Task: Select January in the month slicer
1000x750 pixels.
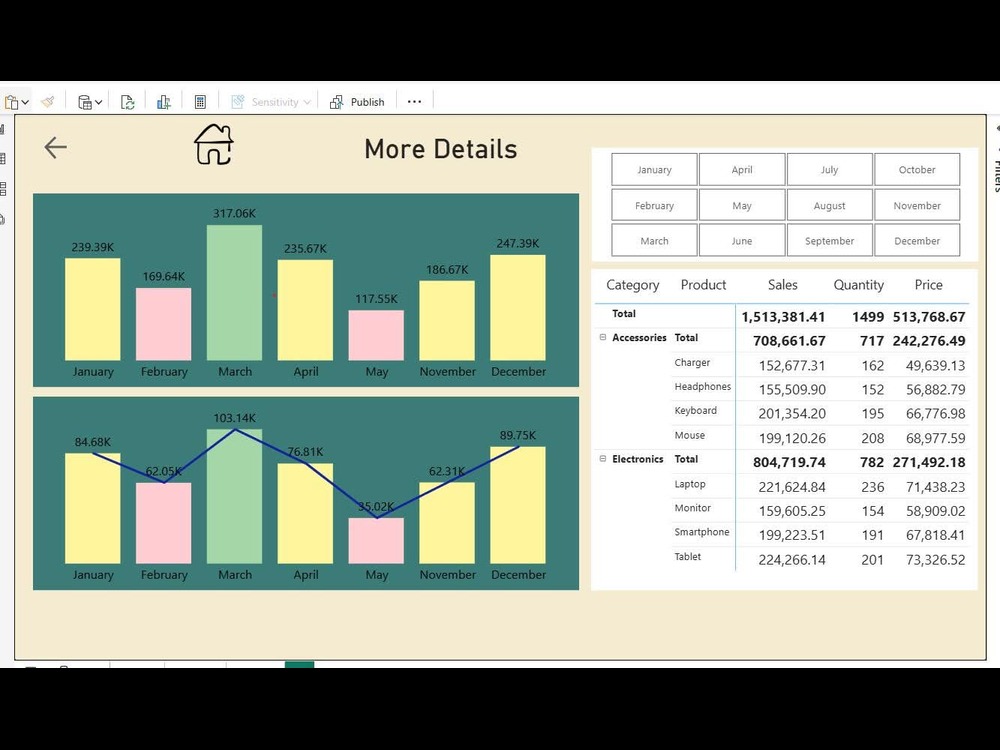Action: tap(654, 170)
